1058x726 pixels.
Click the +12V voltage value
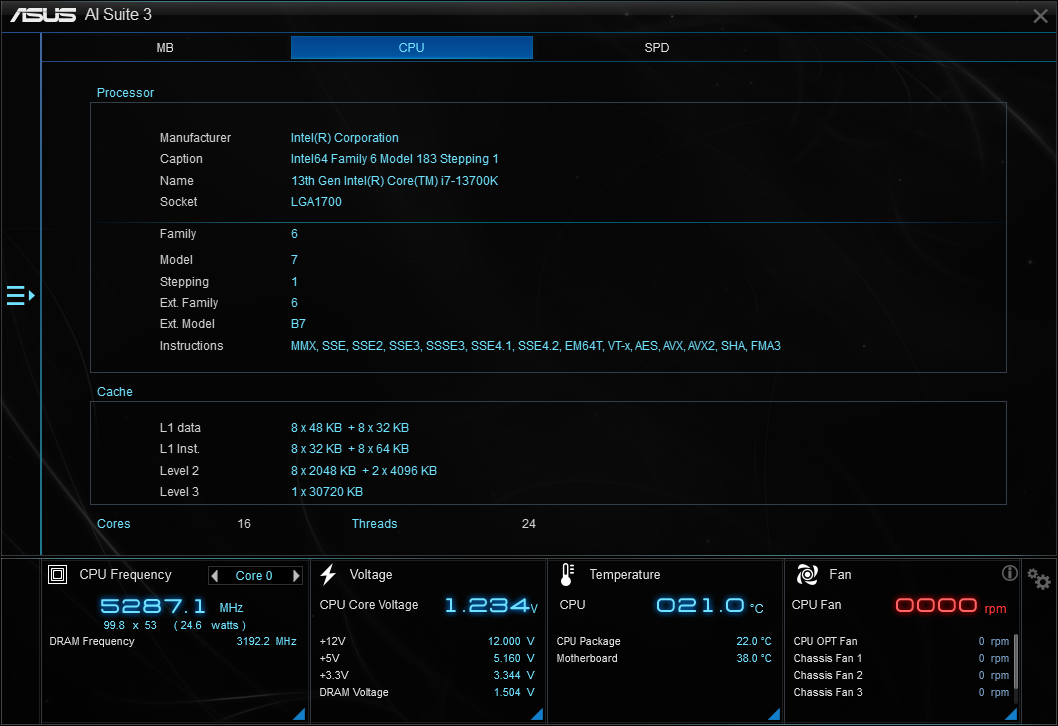(511, 641)
